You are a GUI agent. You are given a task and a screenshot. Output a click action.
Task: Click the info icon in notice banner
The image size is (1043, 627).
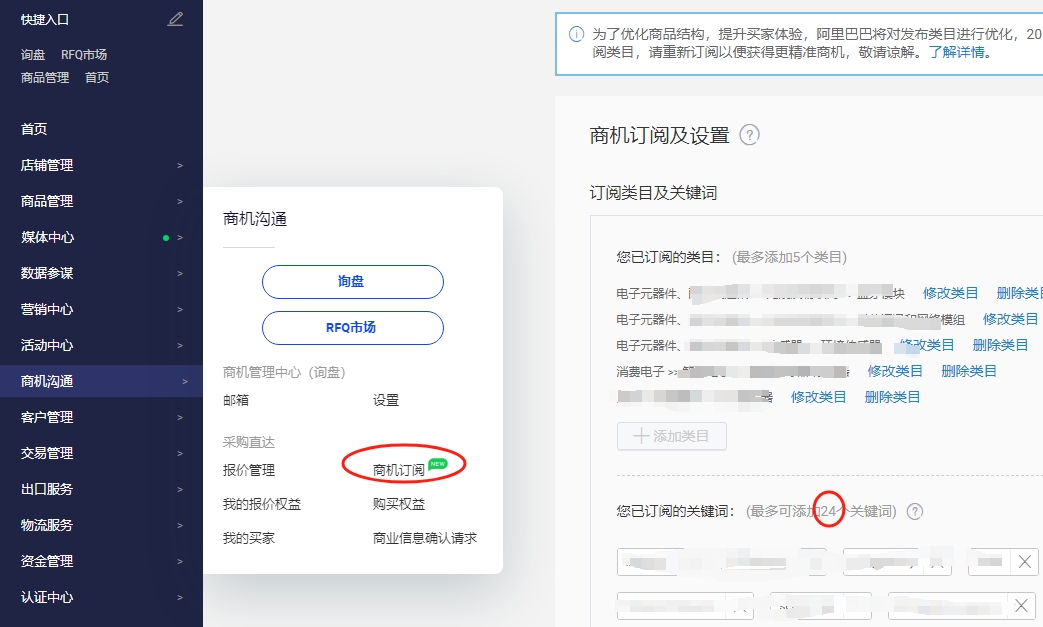[x=576, y=34]
